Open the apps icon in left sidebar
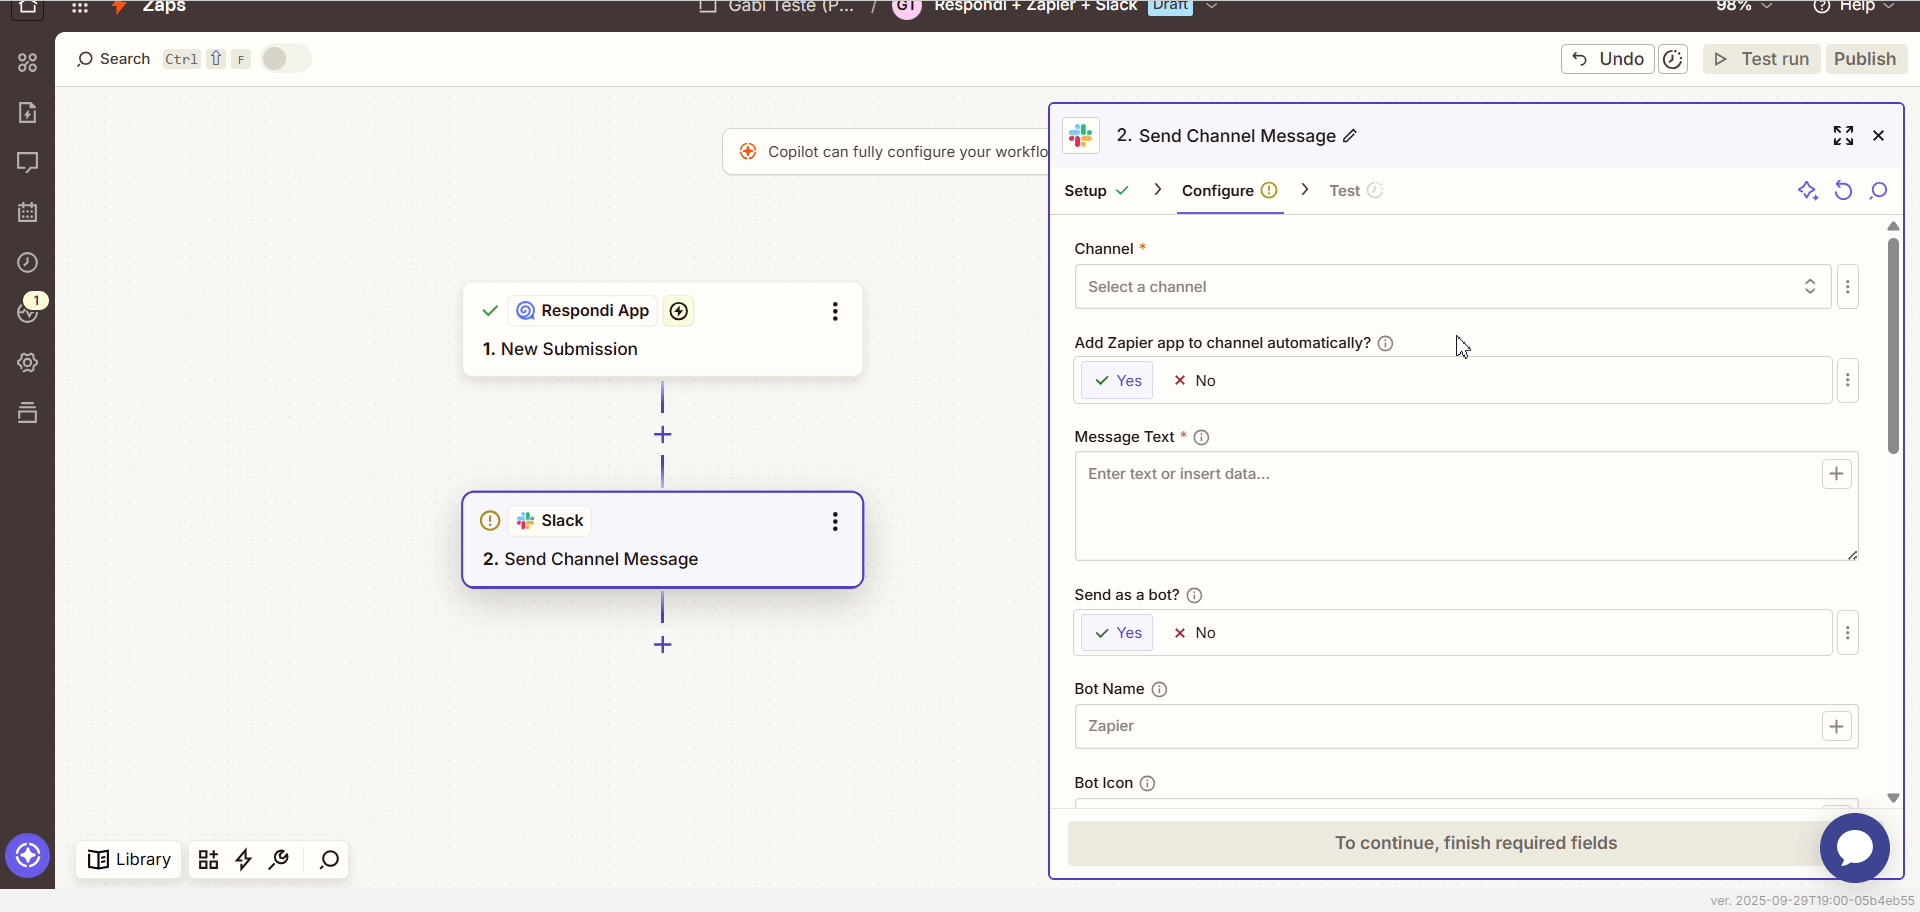 [x=28, y=62]
